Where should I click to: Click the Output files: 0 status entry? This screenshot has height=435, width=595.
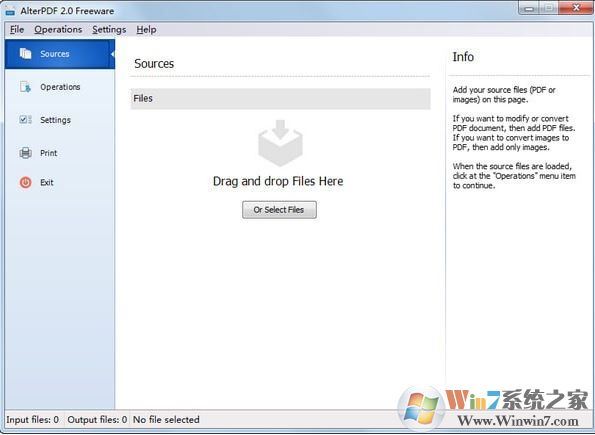click(97, 420)
